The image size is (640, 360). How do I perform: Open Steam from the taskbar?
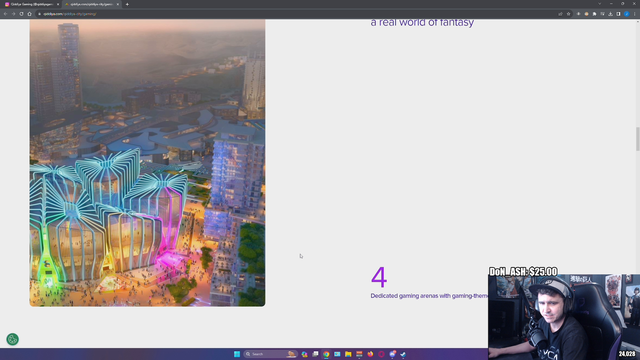coord(403,354)
